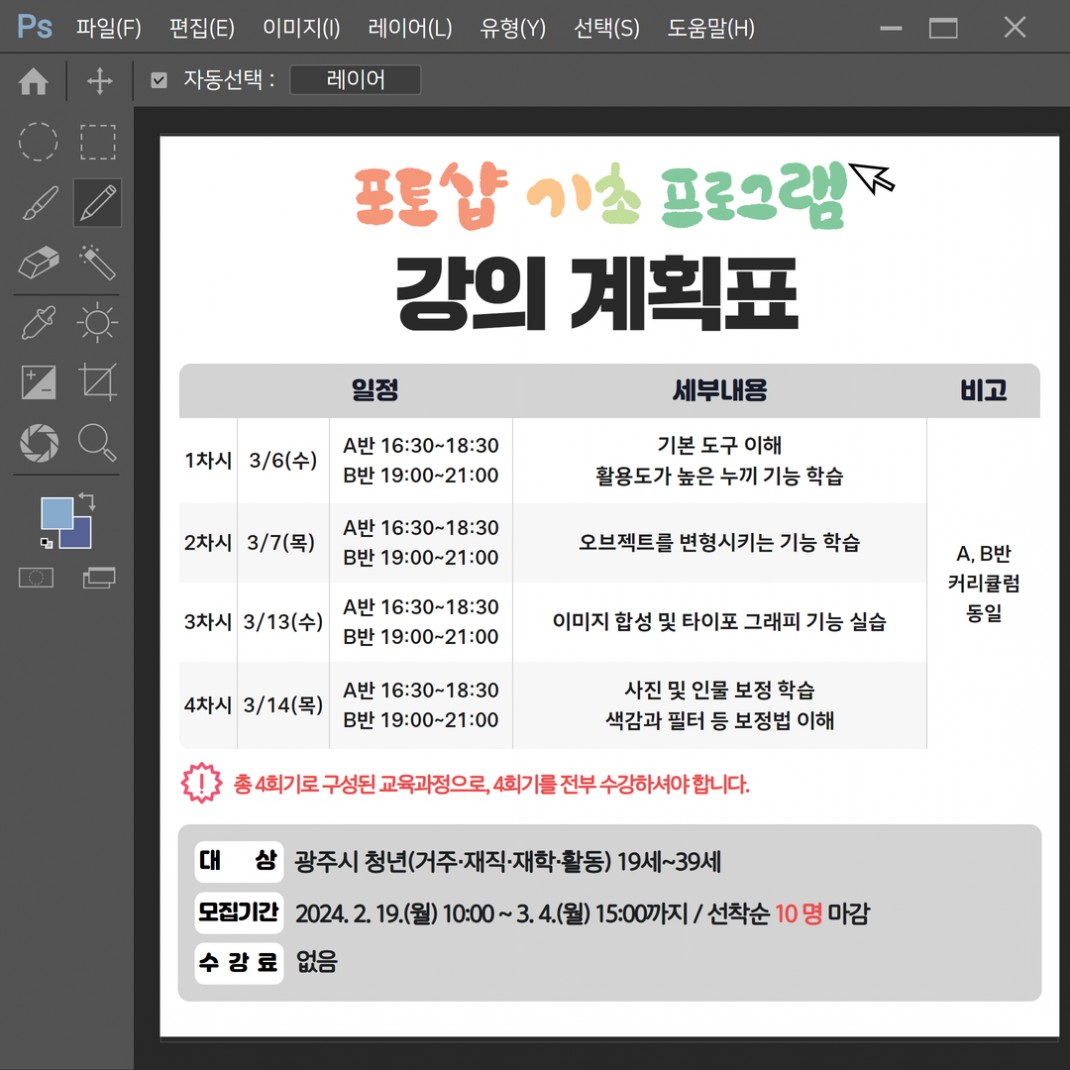Click the red exclamation warning badge

tap(201, 783)
